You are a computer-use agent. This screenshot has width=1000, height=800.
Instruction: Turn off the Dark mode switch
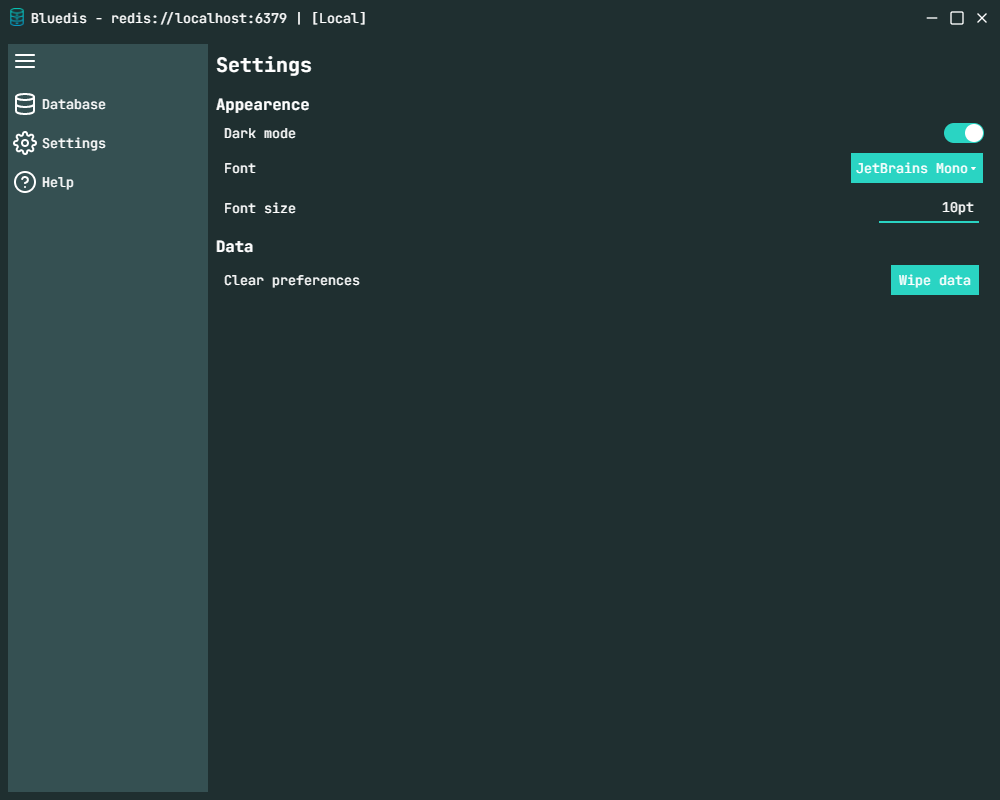(964, 133)
